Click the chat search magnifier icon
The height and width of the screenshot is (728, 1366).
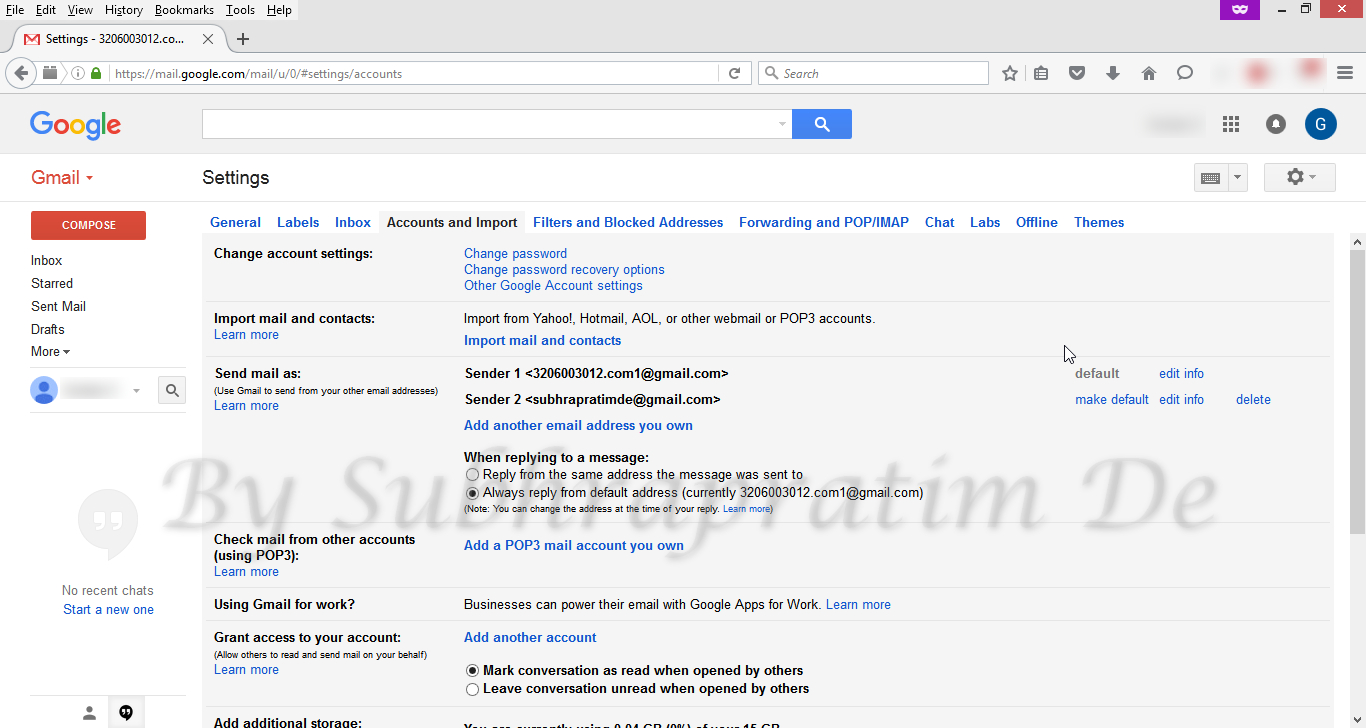coord(172,390)
